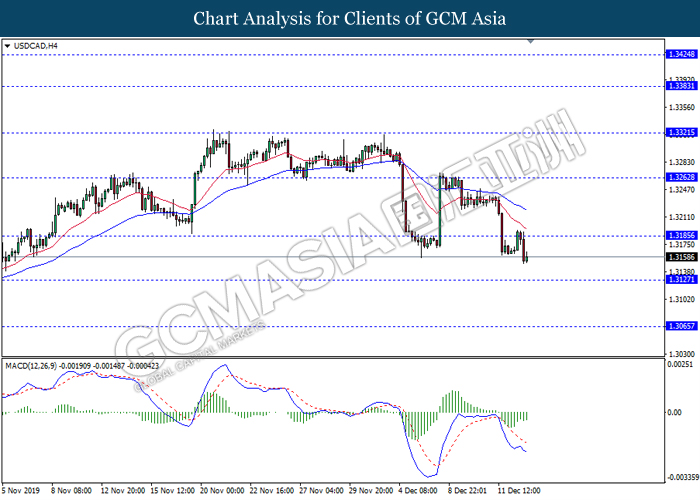Click the Chart Analysis for Clients header title

[350, 19]
